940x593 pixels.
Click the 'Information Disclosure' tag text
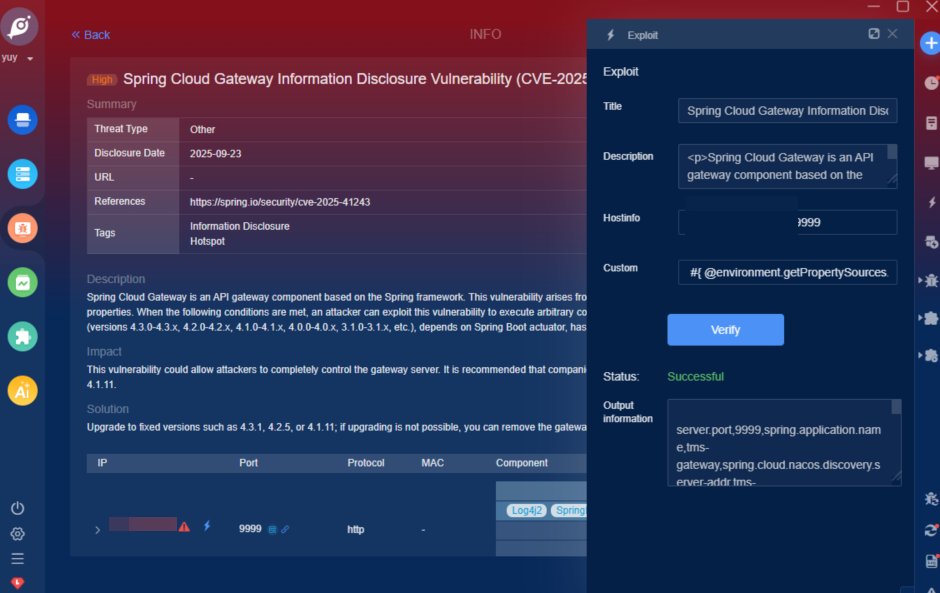(x=240, y=226)
